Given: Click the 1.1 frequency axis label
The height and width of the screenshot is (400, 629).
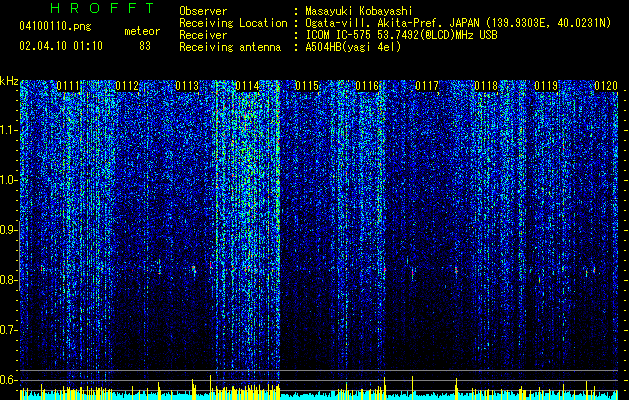Looking at the screenshot, I should [9, 130].
